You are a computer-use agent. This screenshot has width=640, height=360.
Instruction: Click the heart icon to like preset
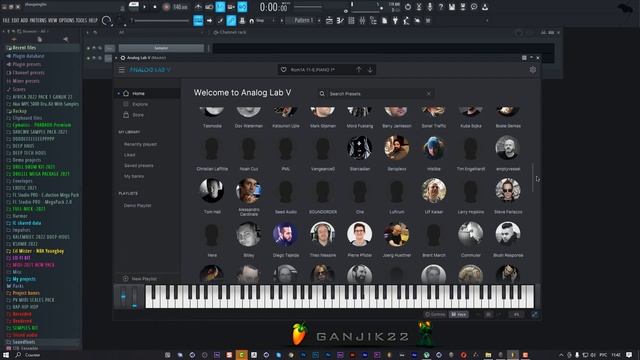point(284,70)
